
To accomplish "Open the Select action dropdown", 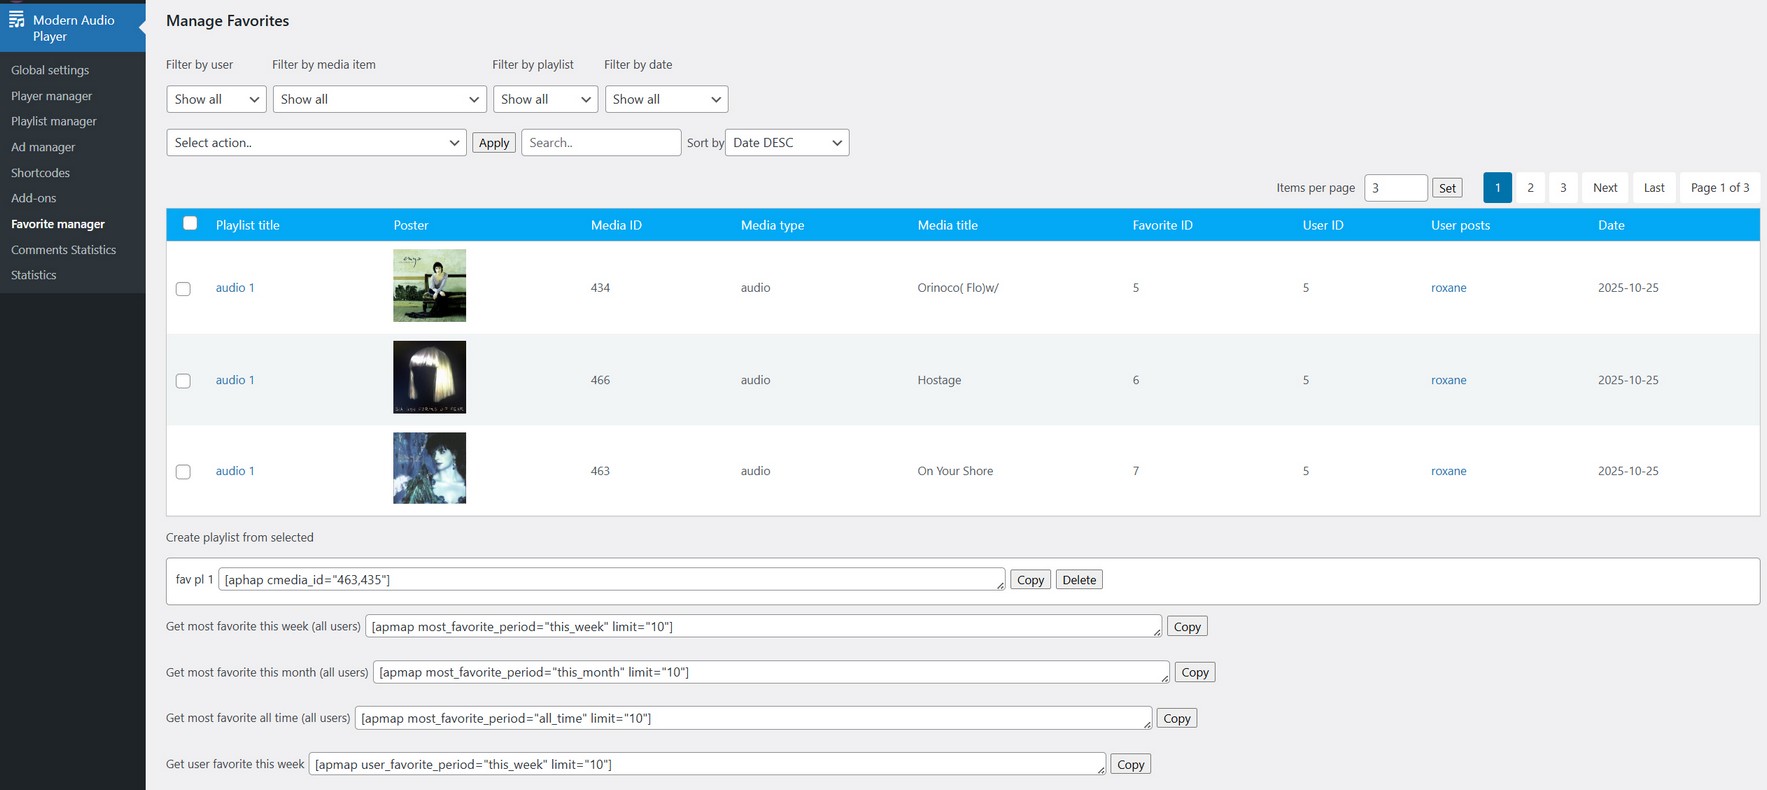I will [x=316, y=143].
